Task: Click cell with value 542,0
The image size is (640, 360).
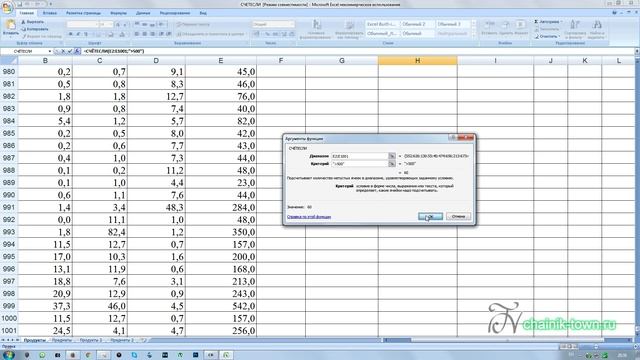Action: pyautogui.click(x=221, y=306)
